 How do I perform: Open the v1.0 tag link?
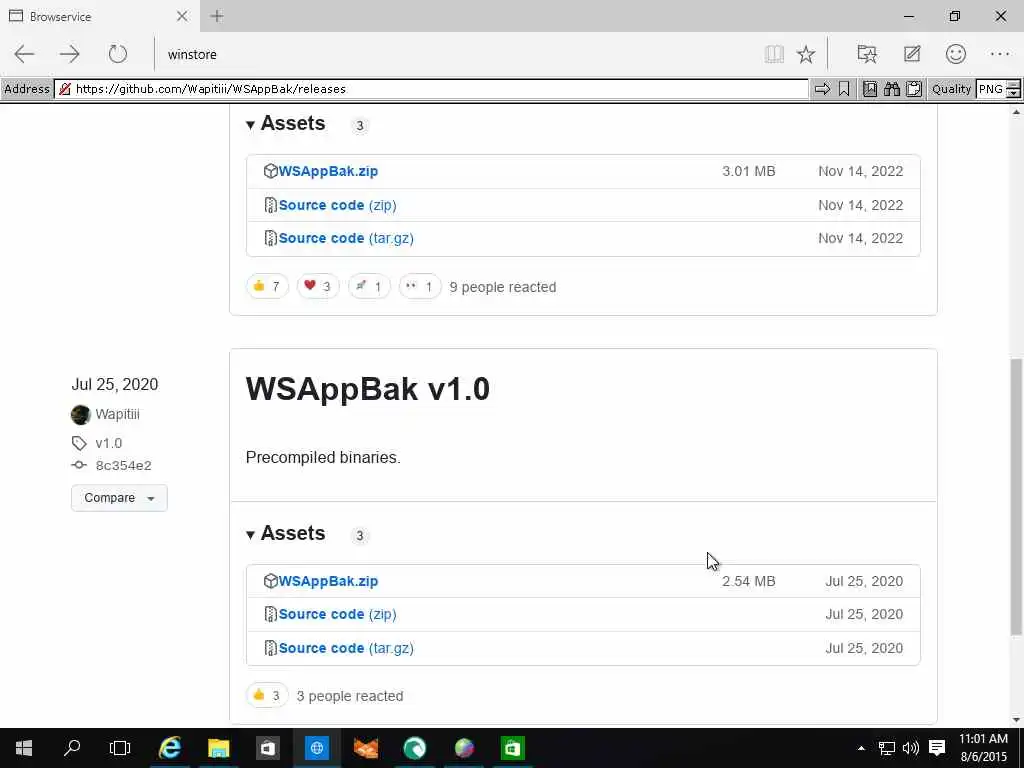click(108, 443)
